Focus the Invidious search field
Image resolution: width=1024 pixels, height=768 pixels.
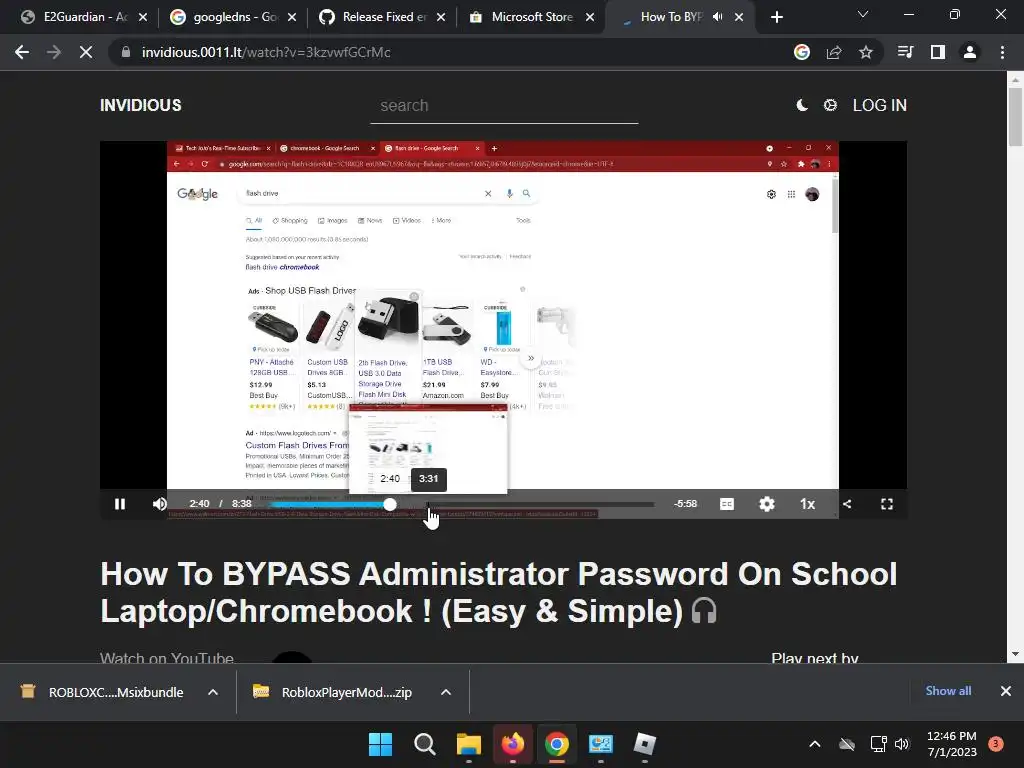click(504, 106)
